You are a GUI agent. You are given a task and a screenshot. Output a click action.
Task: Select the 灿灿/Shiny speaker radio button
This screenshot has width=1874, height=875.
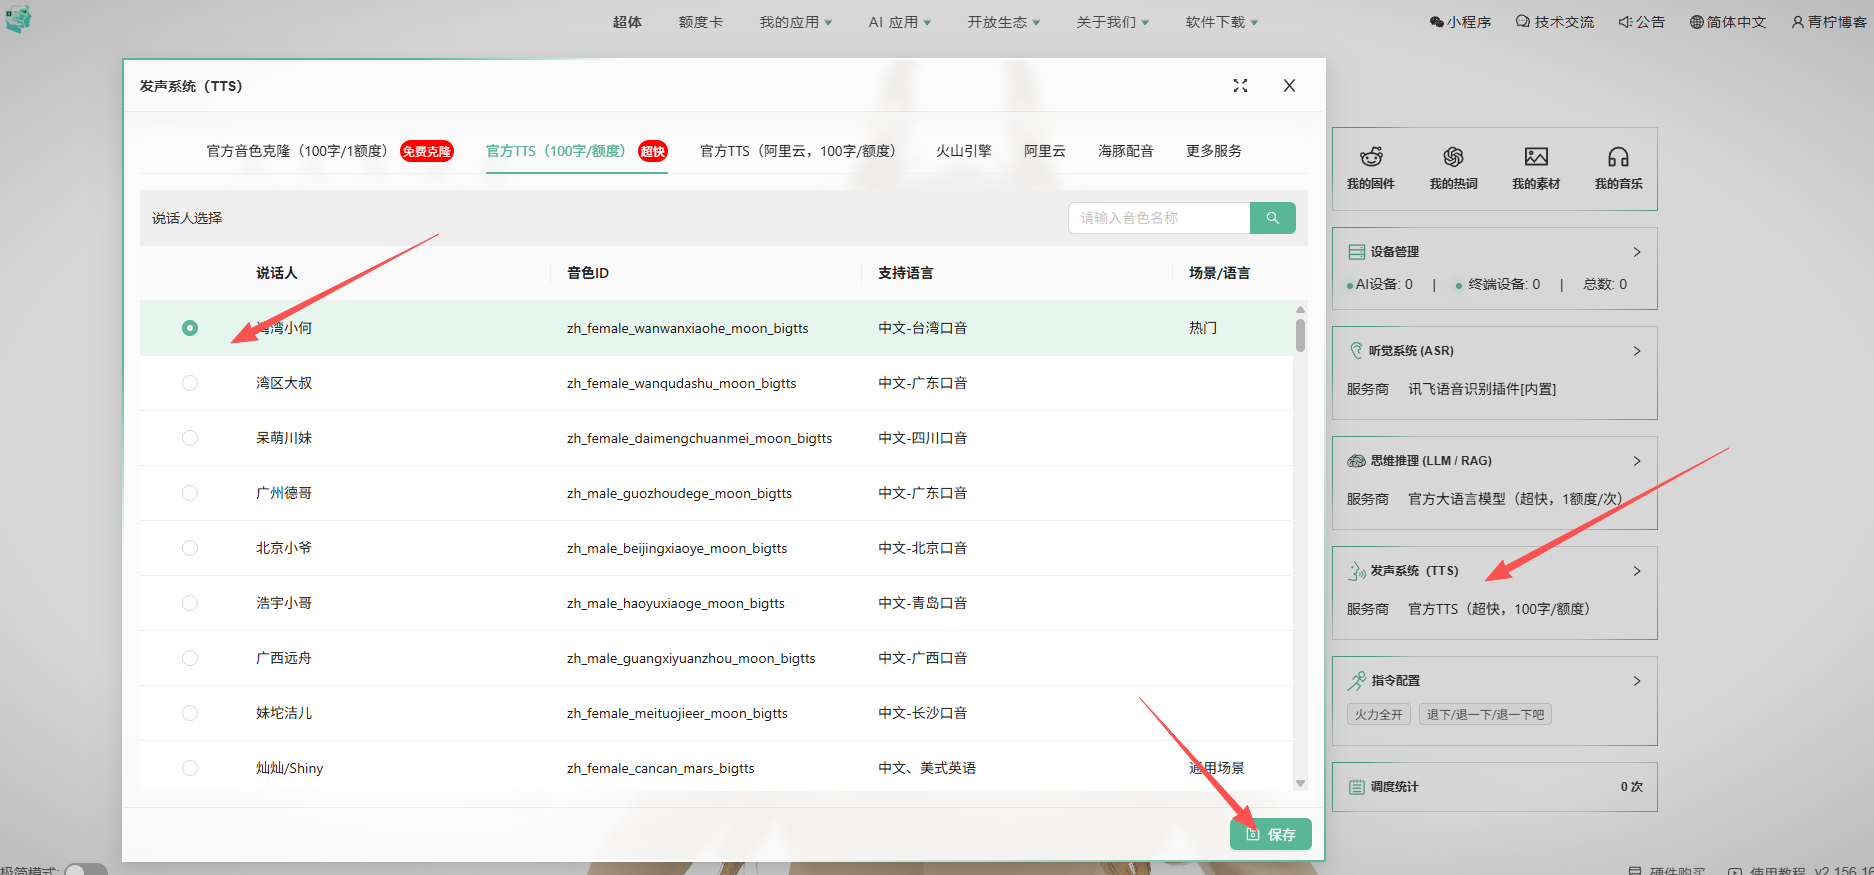[190, 768]
